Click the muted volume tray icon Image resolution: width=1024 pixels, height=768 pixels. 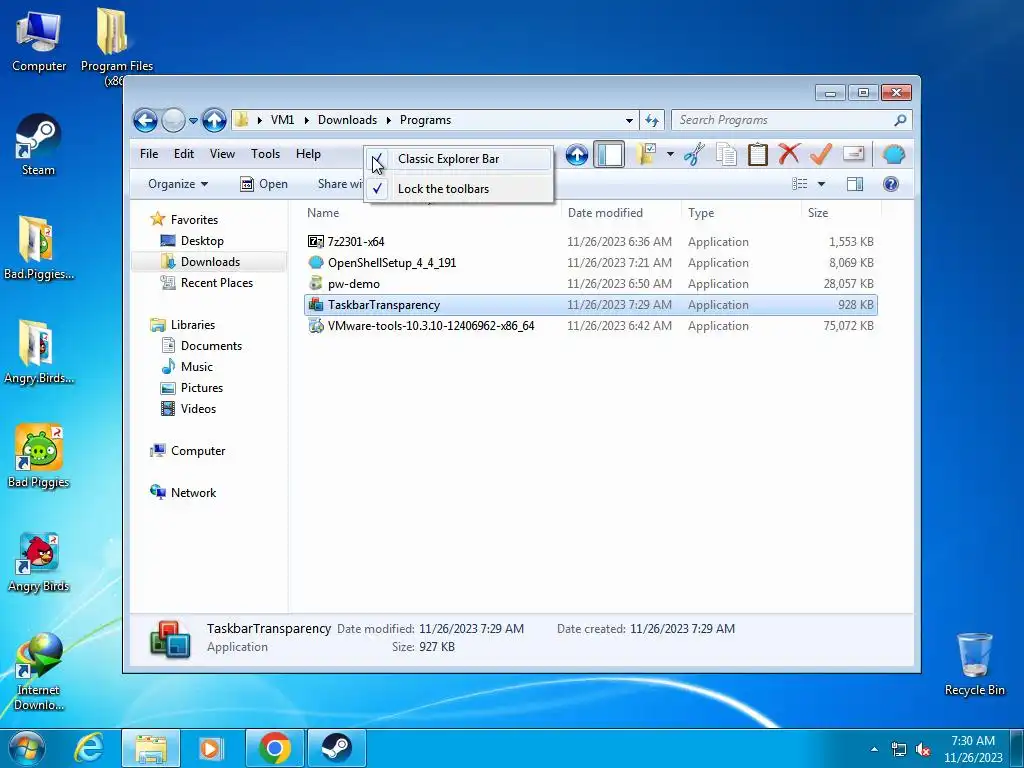(x=923, y=749)
